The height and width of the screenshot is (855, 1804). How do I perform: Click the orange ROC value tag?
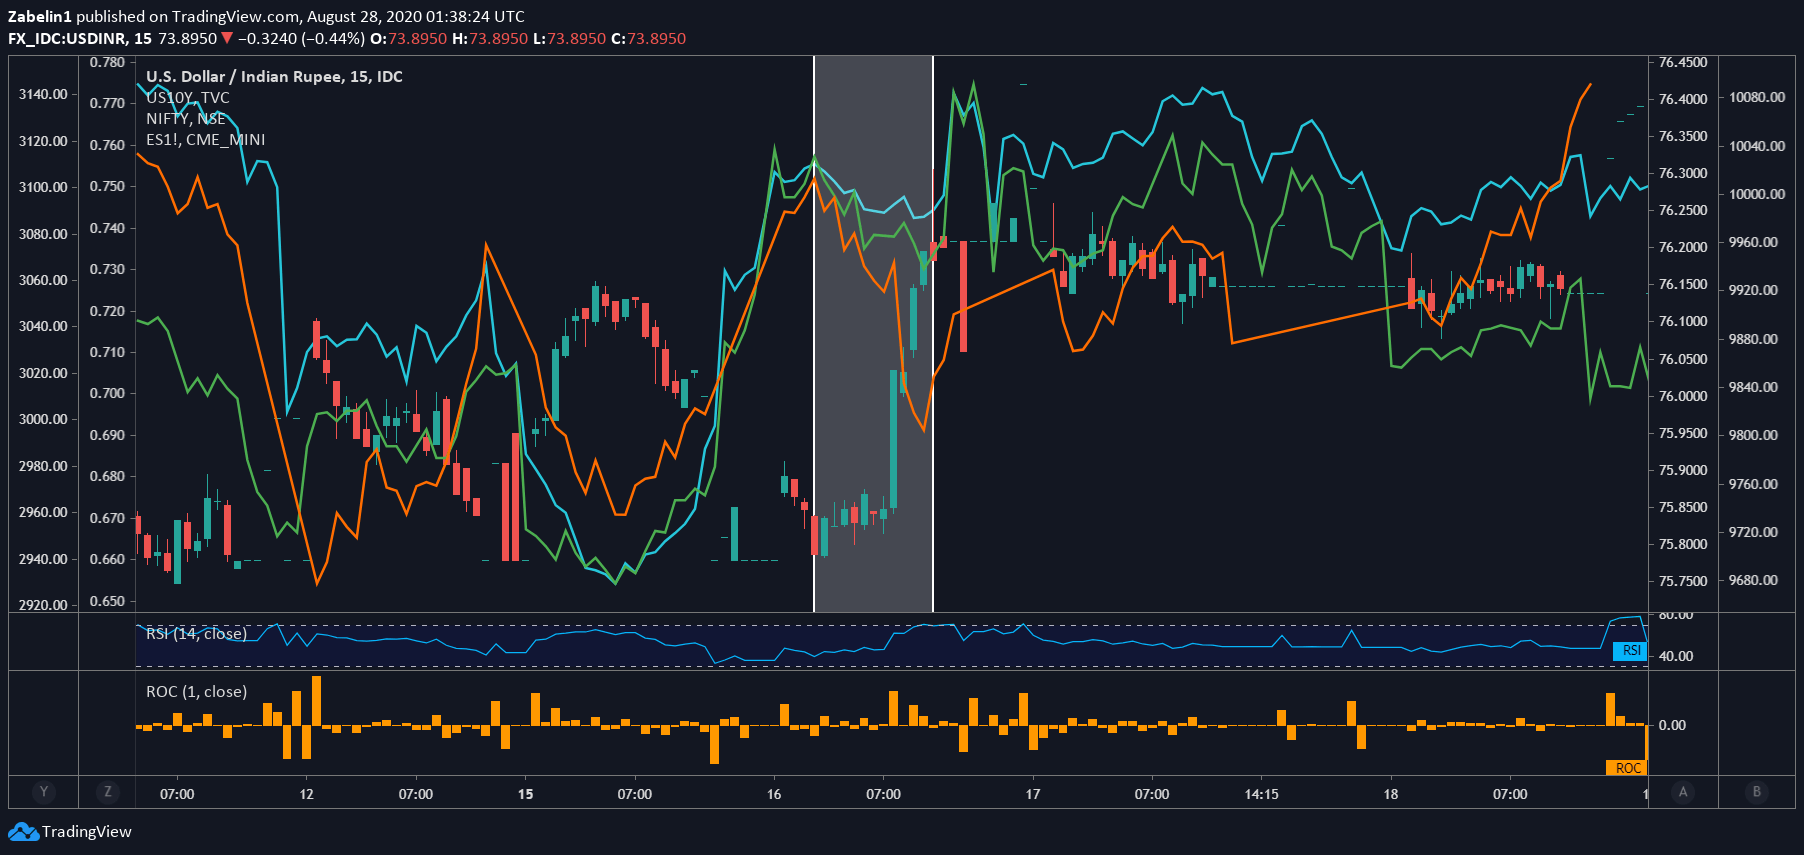click(x=1626, y=768)
